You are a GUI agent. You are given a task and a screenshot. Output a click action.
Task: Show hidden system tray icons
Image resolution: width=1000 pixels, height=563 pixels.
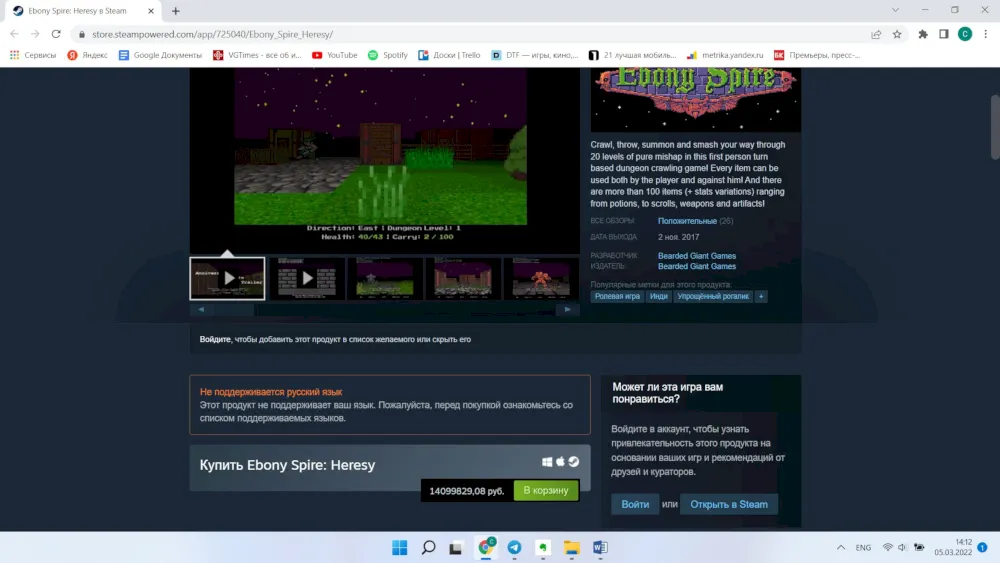pos(841,548)
